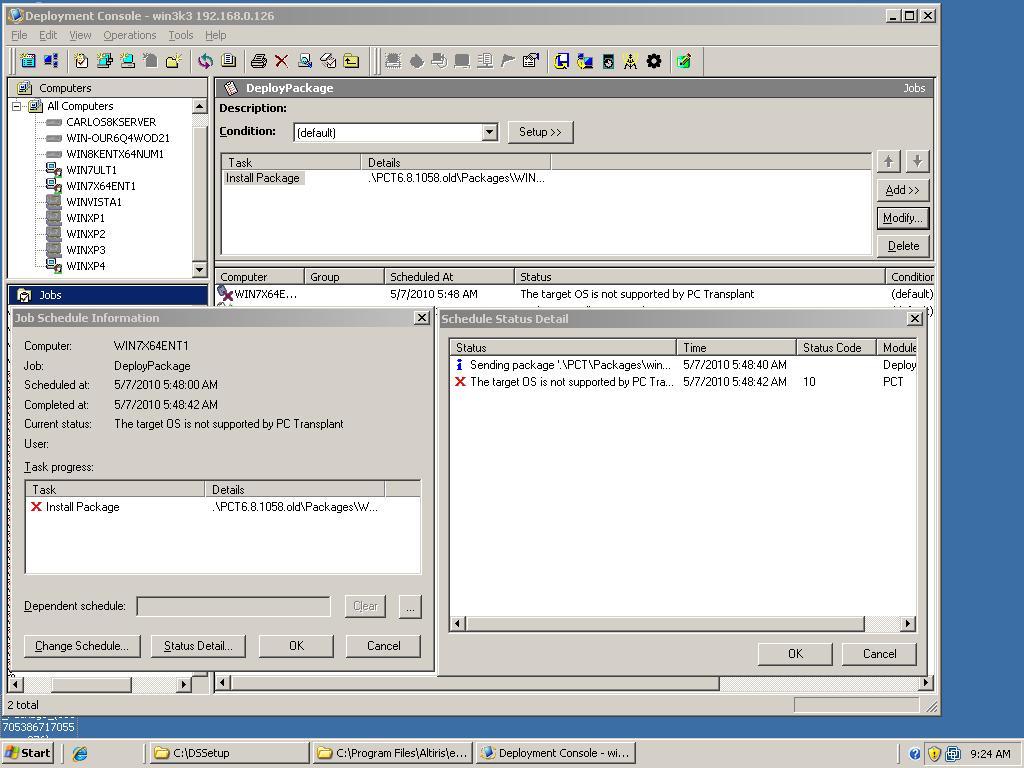
Task: Click the Internet Explorer quick launch icon
Action: tap(80, 753)
